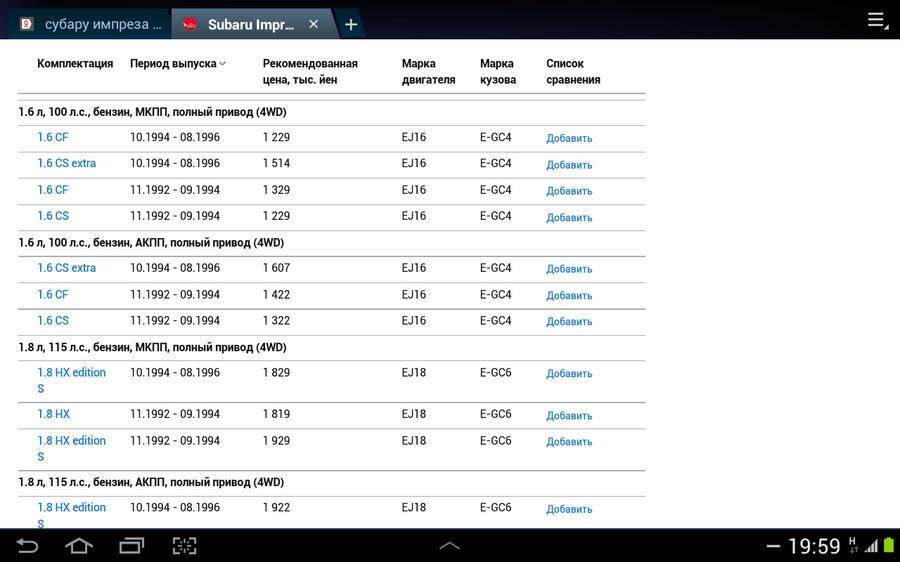This screenshot has height=562, width=900.
Task: Select group heading 1.8 л АКПП 4WD
Action: (x=151, y=482)
